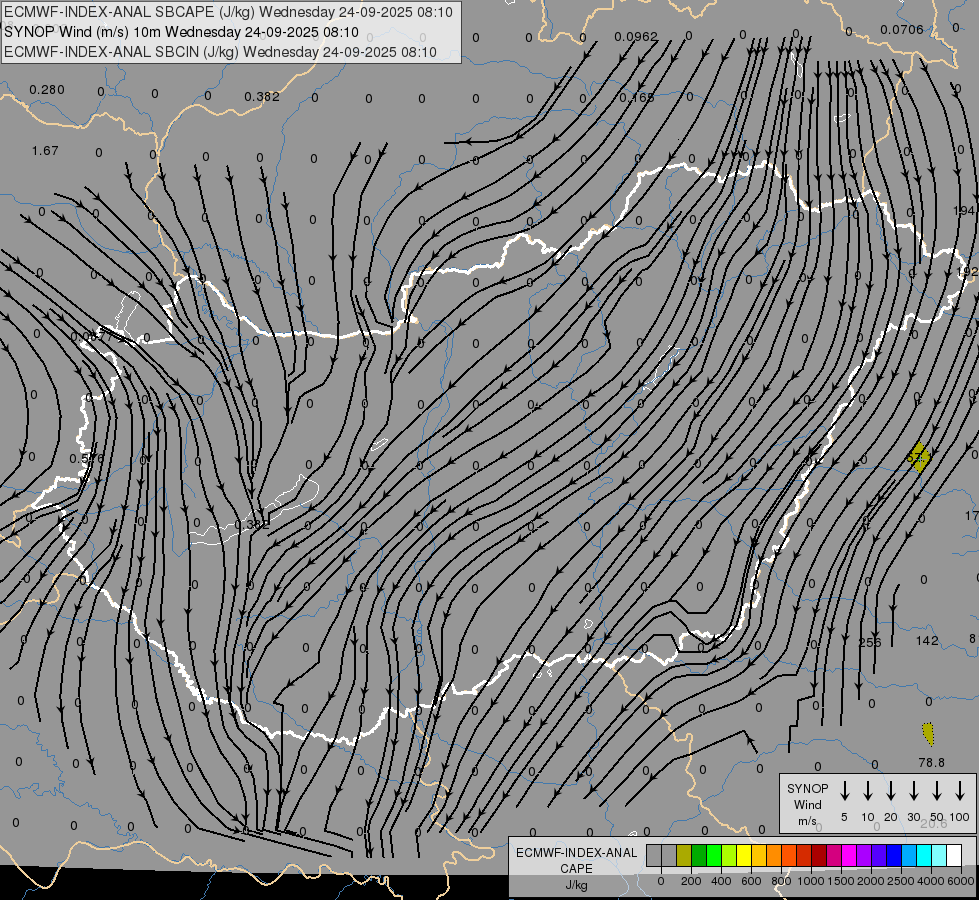Image resolution: width=979 pixels, height=900 pixels.
Task: Click the yellow CAPE patch on the map
Action: (x=918, y=456)
